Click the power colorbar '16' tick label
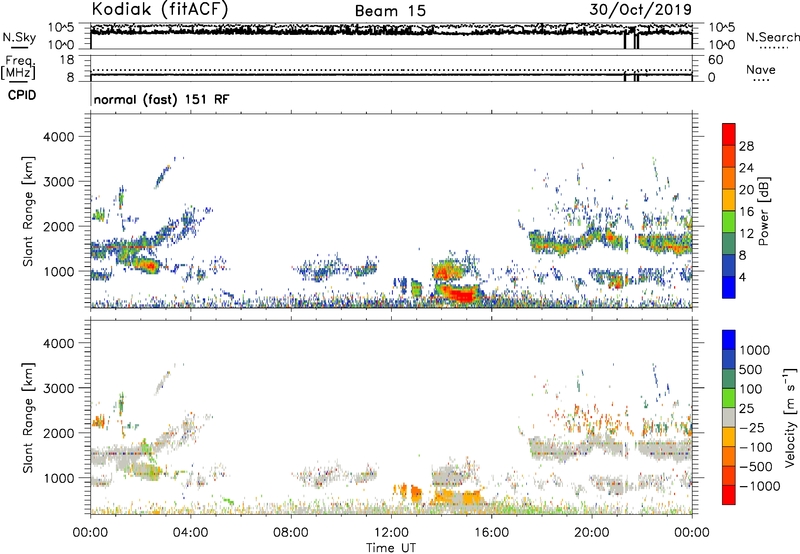Screen dimensions: 800x554 coord(746,212)
